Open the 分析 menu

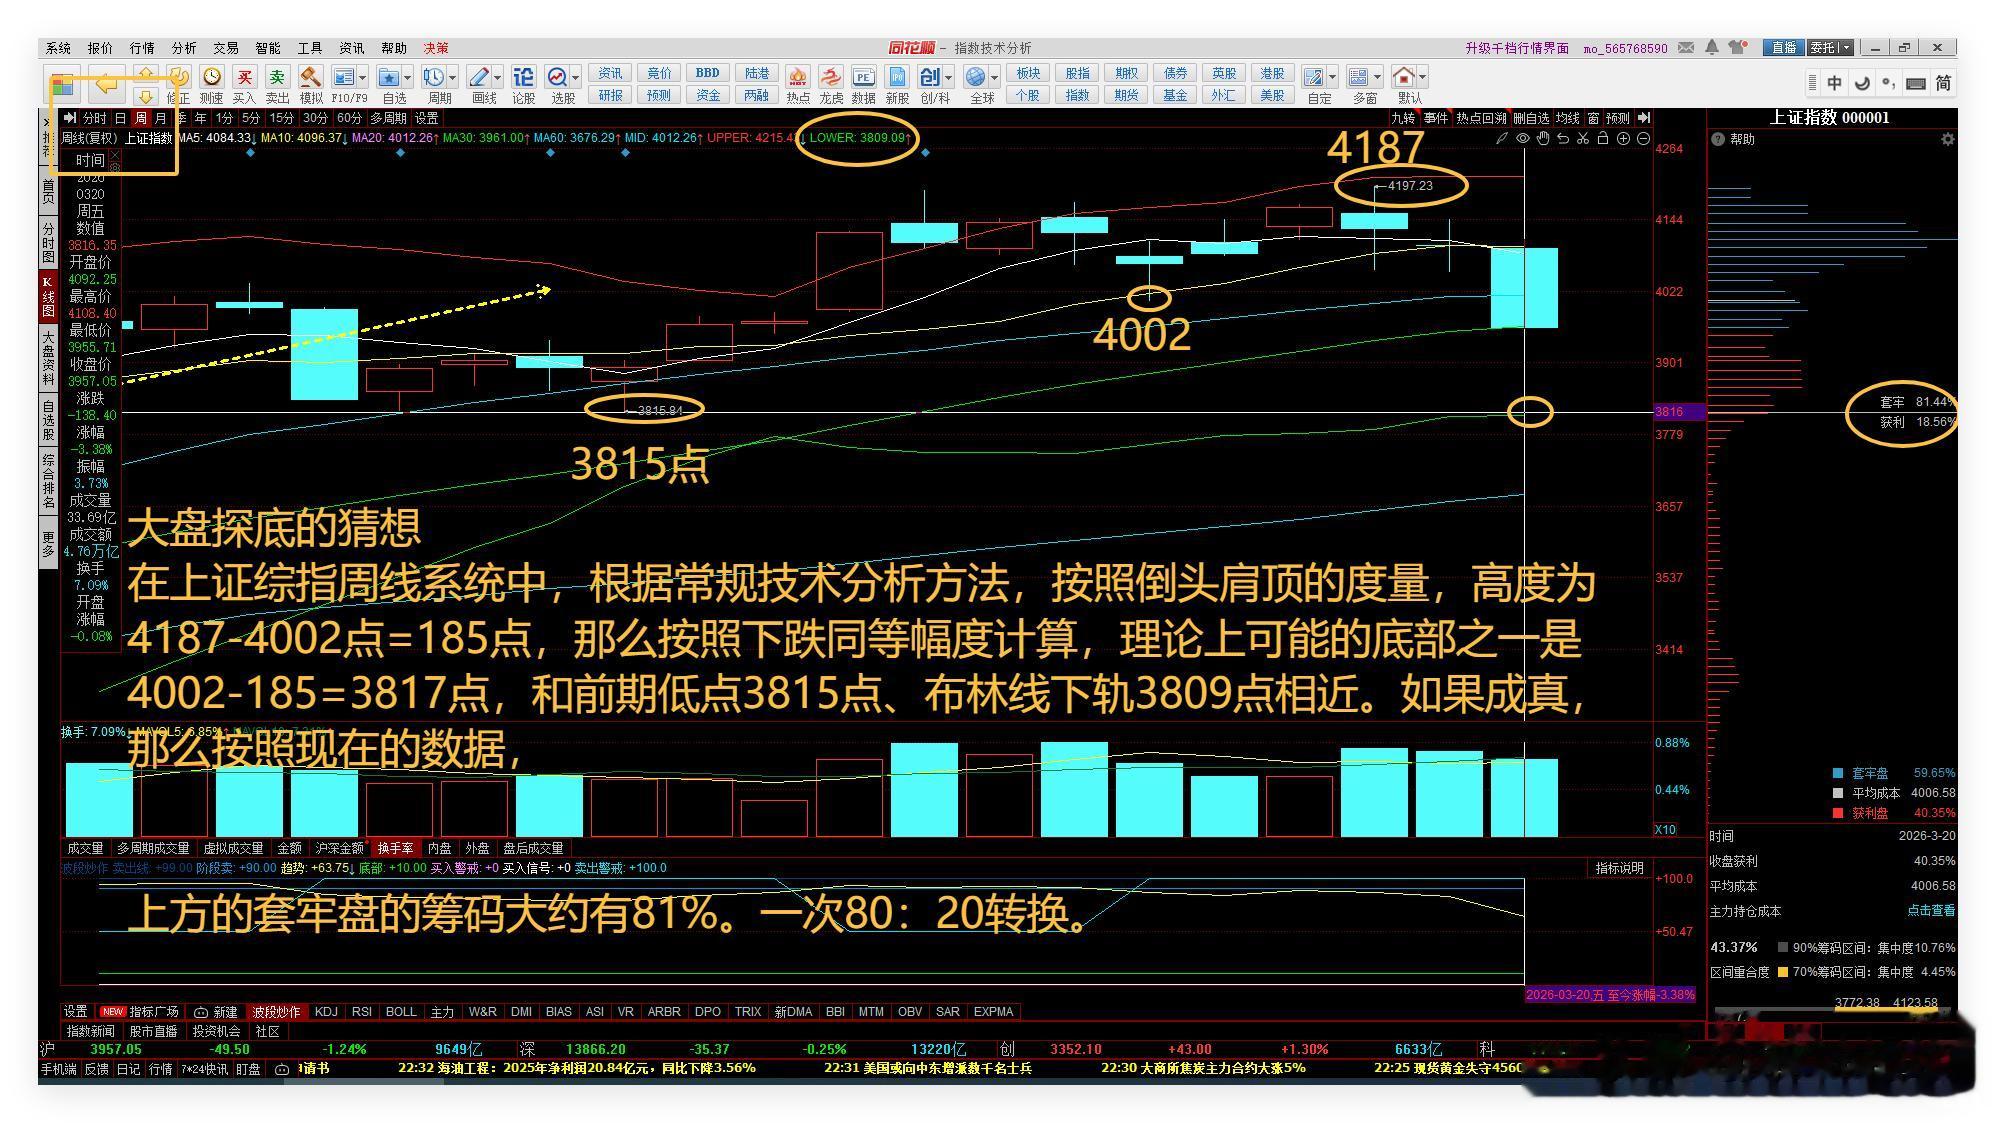tap(184, 48)
